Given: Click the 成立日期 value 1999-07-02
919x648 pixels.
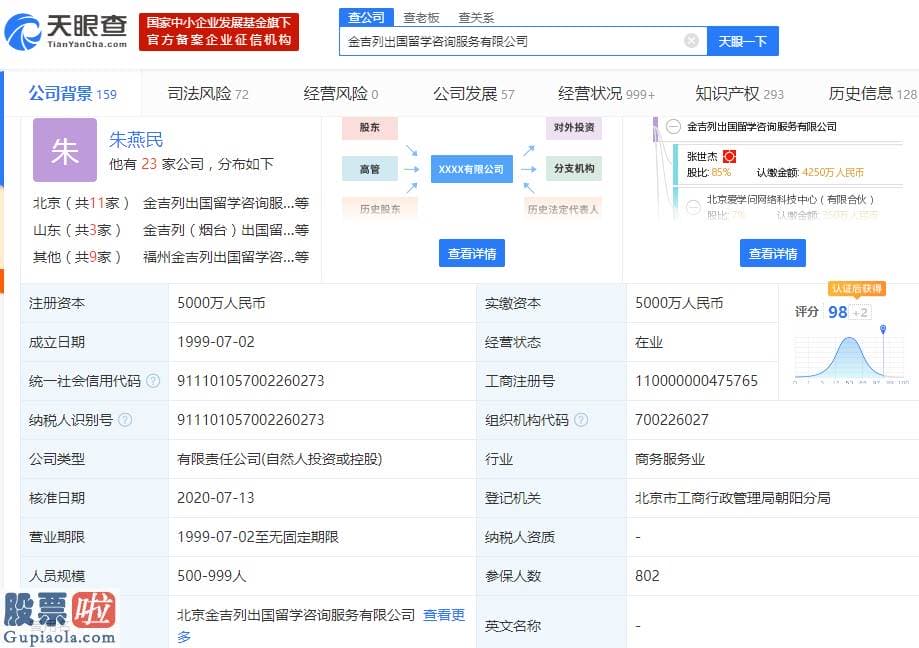Looking at the screenshot, I should click(x=216, y=342).
